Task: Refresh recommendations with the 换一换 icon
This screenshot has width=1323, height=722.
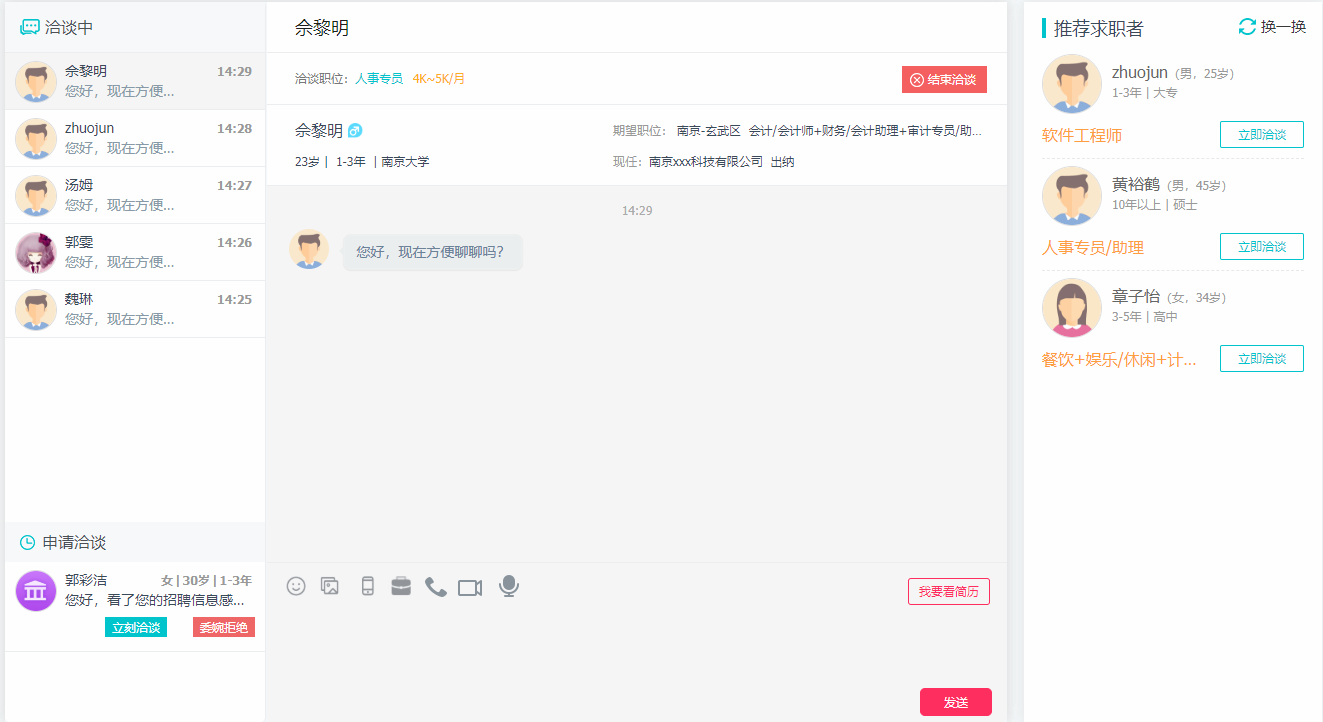Action: [x=1246, y=27]
